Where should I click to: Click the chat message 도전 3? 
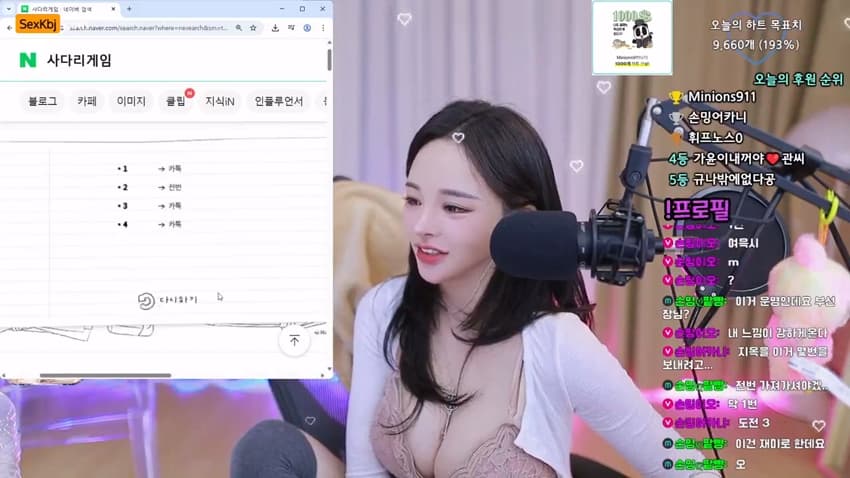tap(754, 423)
